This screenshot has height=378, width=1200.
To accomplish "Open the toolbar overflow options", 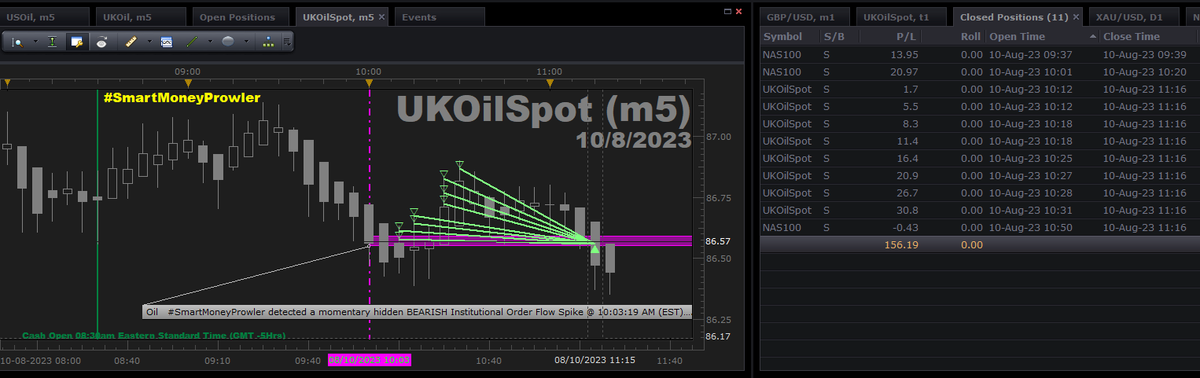I will pos(287,42).
